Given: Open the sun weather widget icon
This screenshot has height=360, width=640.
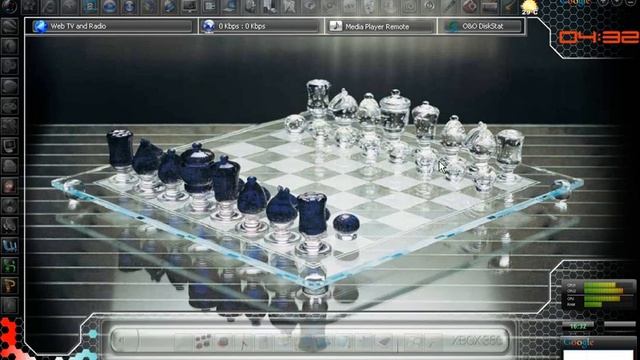Looking at the screenshot, I should point(530,6).
